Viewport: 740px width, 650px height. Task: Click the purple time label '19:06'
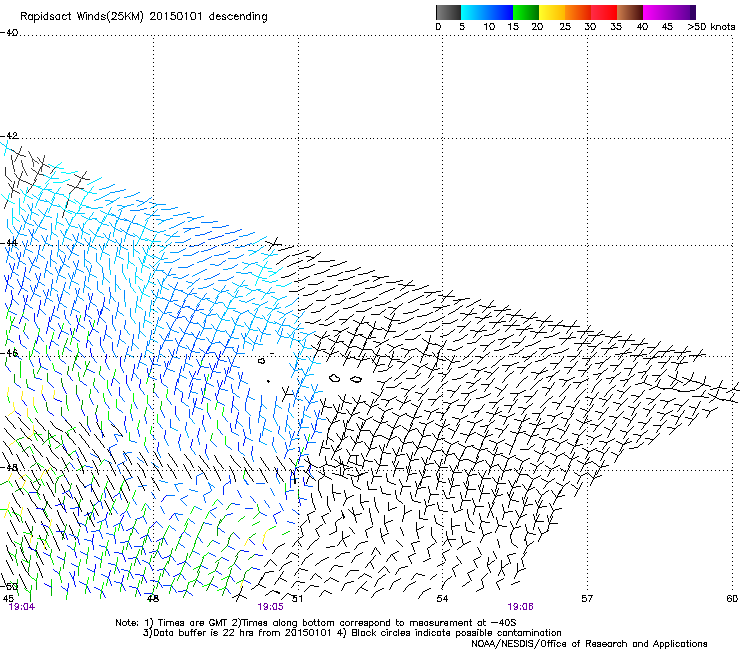coord(521,607)
